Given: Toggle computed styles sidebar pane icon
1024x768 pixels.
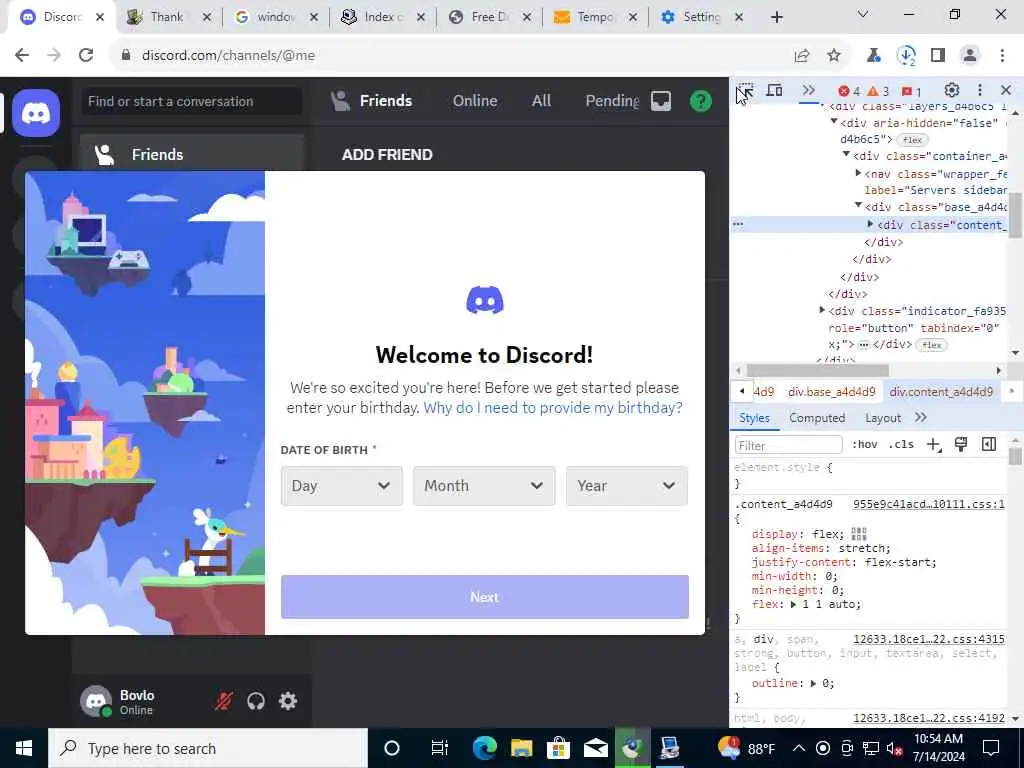Looking at the screenshot, I should 989,445.
